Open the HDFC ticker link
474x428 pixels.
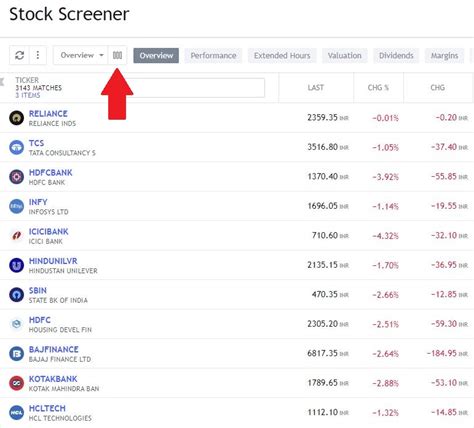[40, 320]
